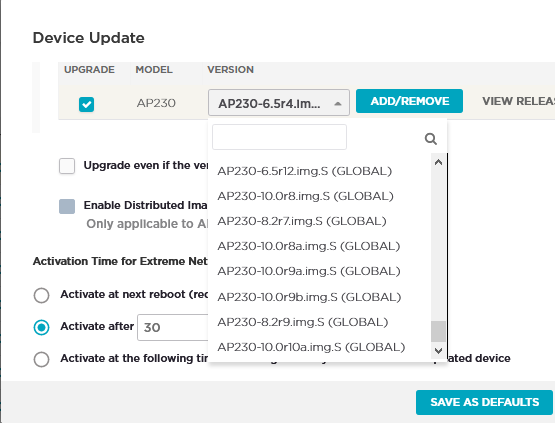Select AP230-6.5r12.img.S (GLOBAL) from list
555x423 pixels.
[x=305, y=171]
